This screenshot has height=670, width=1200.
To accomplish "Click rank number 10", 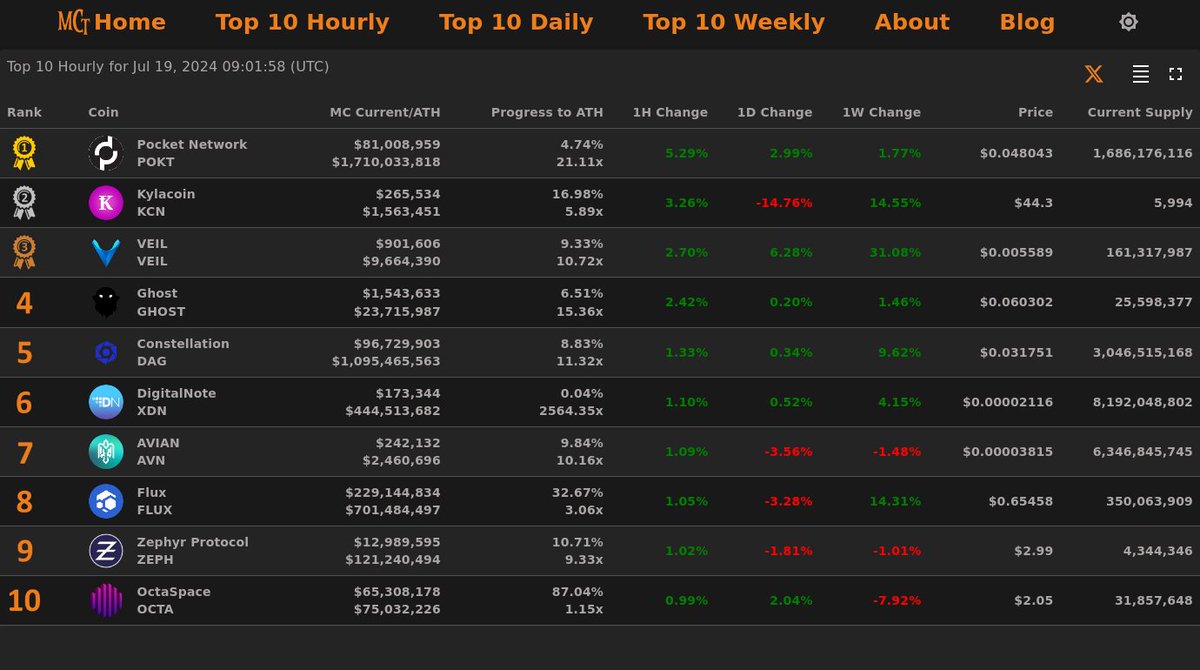I will click(24, 601).
